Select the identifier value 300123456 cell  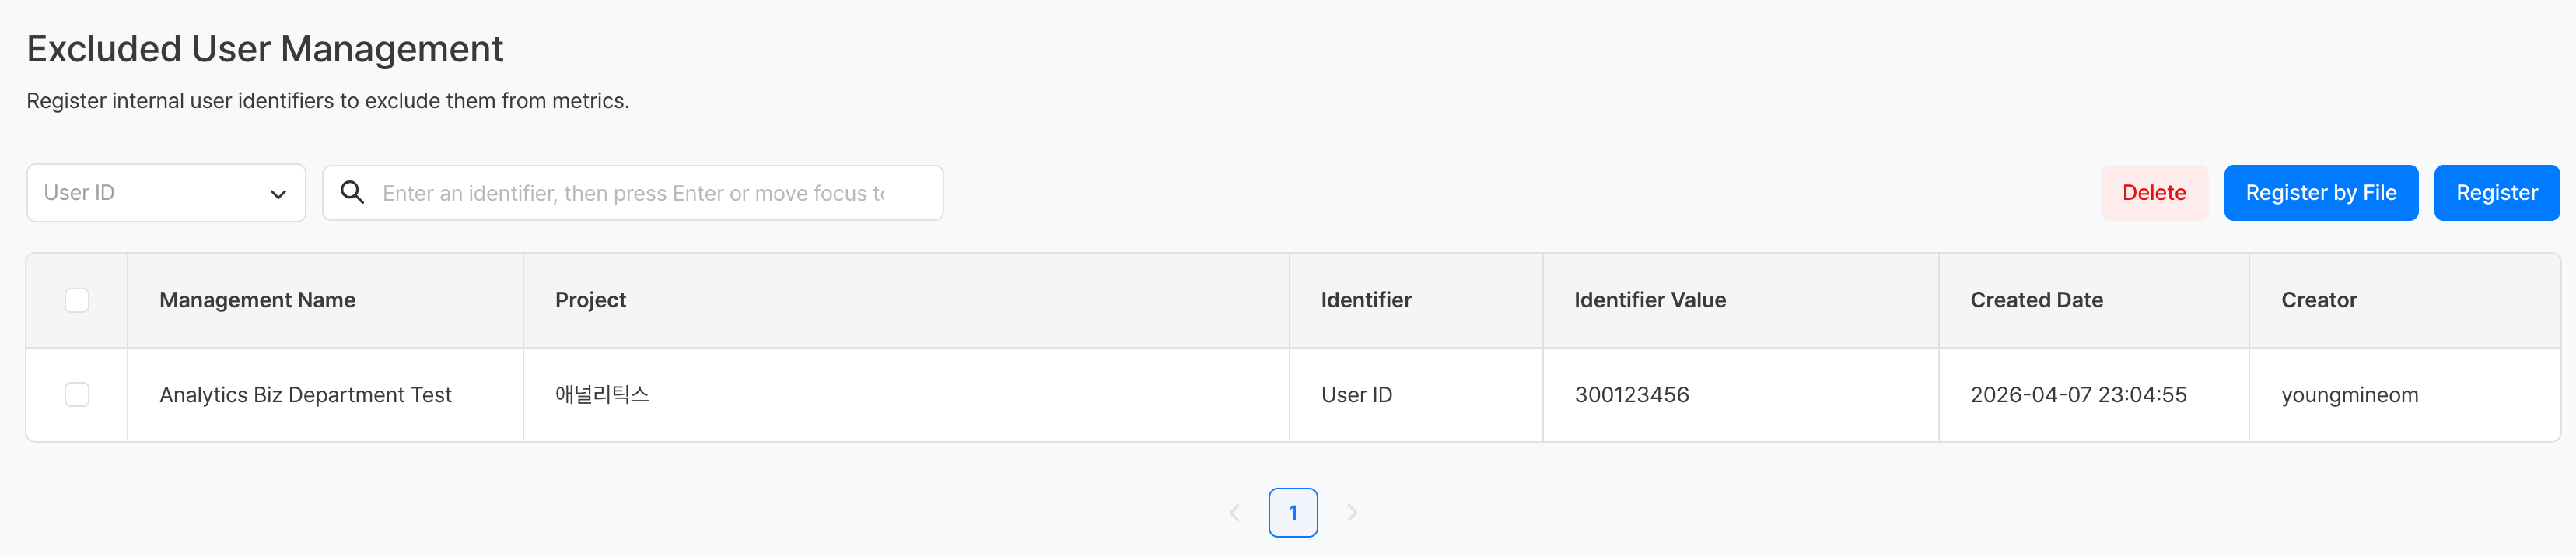(x=1631, y=395)
